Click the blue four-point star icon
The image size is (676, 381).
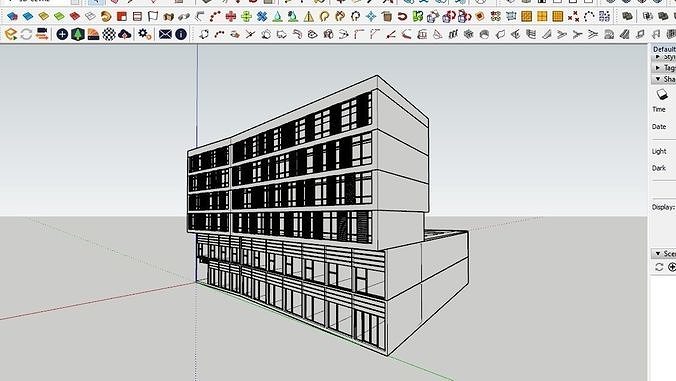pos(371,16)
